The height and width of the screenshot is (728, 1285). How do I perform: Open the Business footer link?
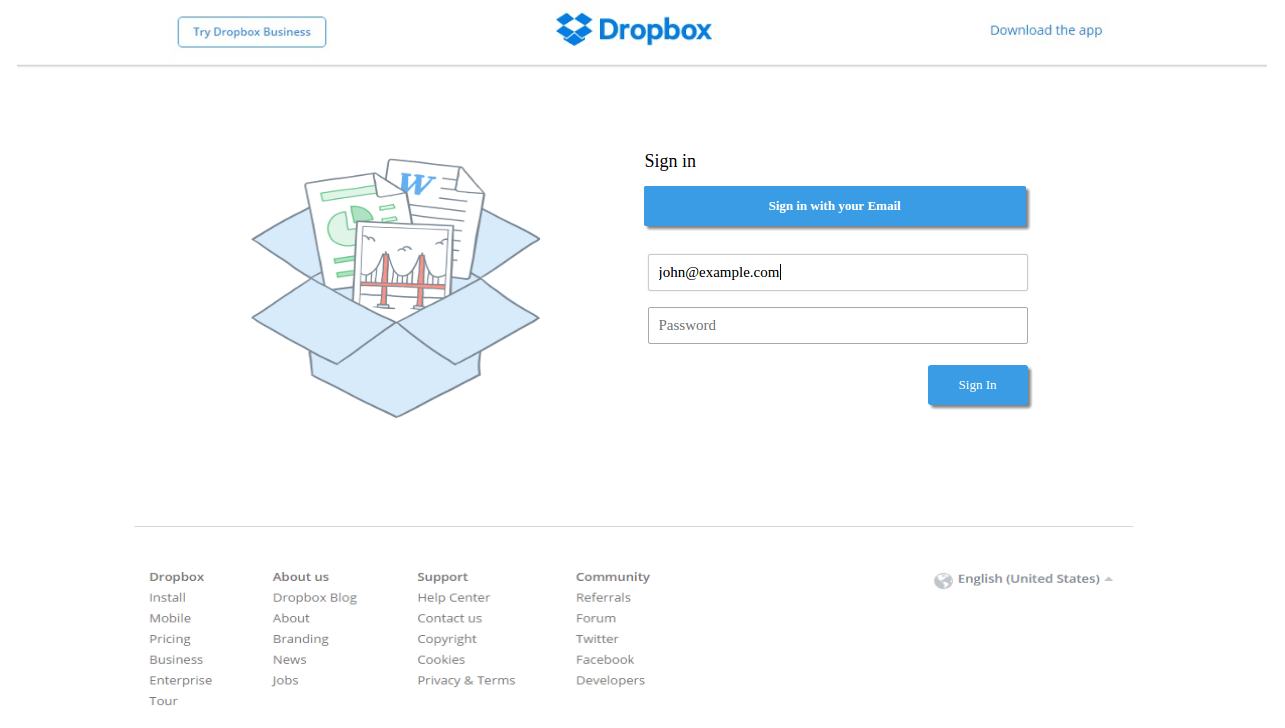pyautogui.click(x=176, y=659)
